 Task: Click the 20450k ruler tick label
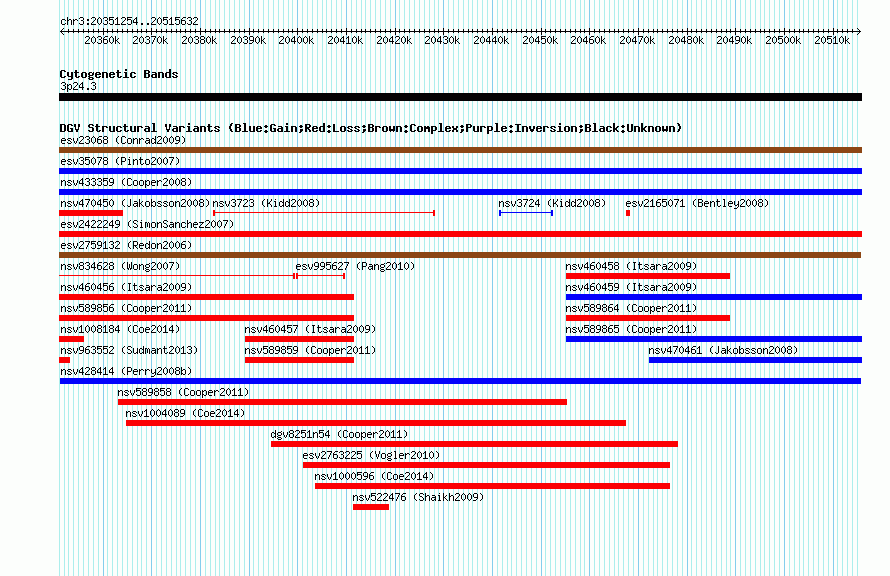(x=540, y=40)
